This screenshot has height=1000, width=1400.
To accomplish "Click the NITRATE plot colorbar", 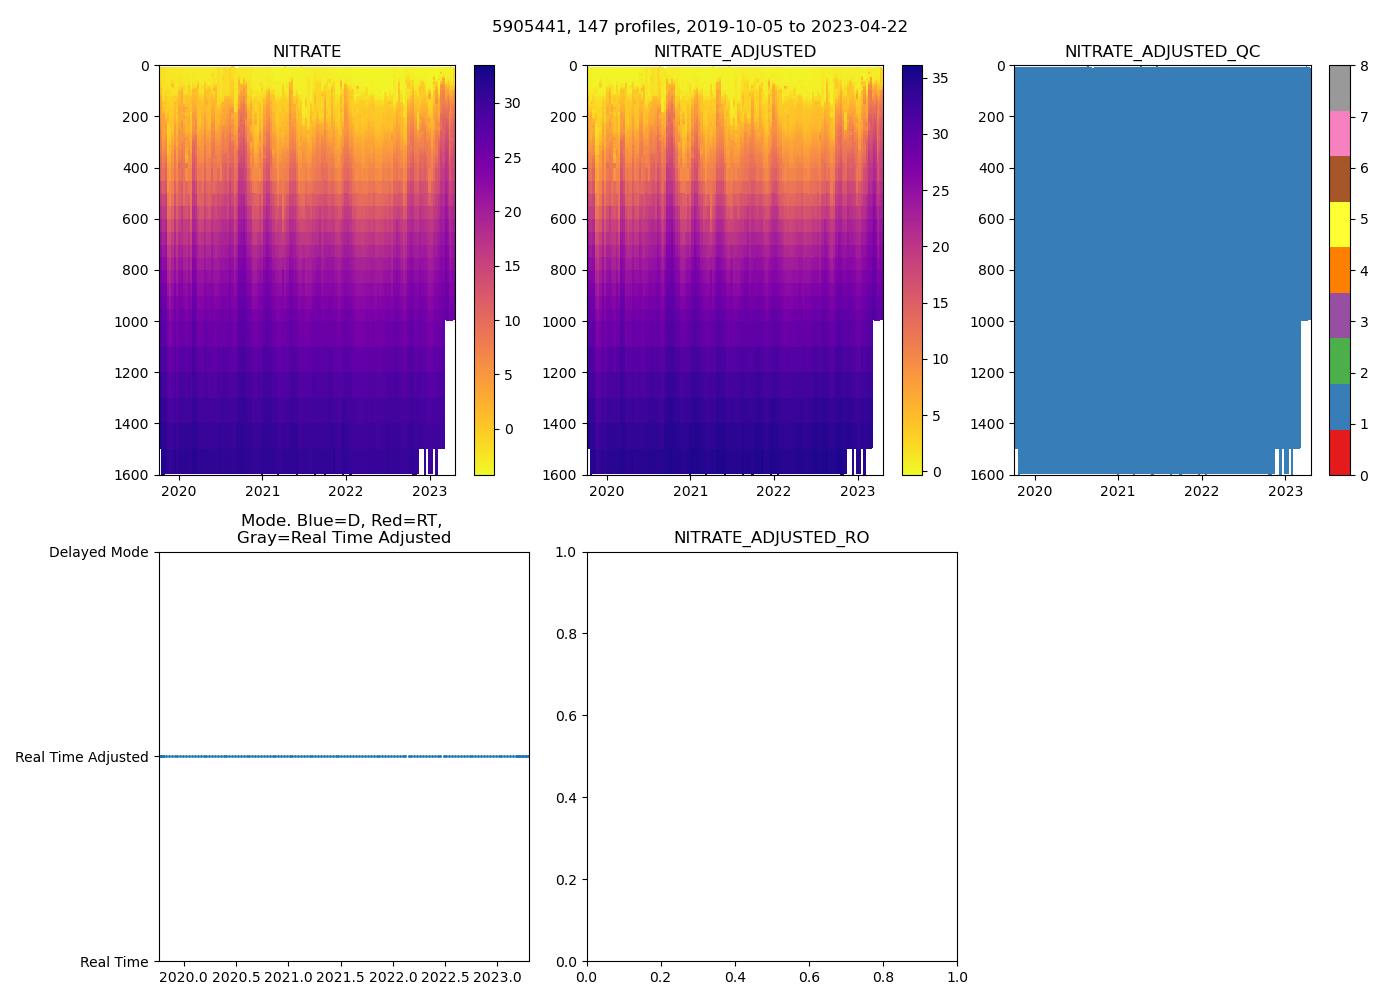I will point(484,270).
